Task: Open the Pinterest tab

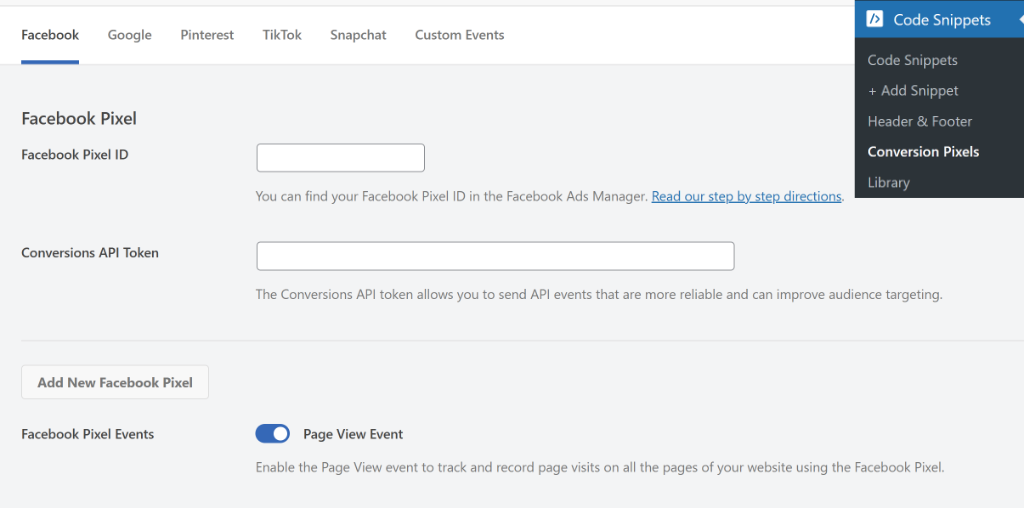Action: (207, 35)
